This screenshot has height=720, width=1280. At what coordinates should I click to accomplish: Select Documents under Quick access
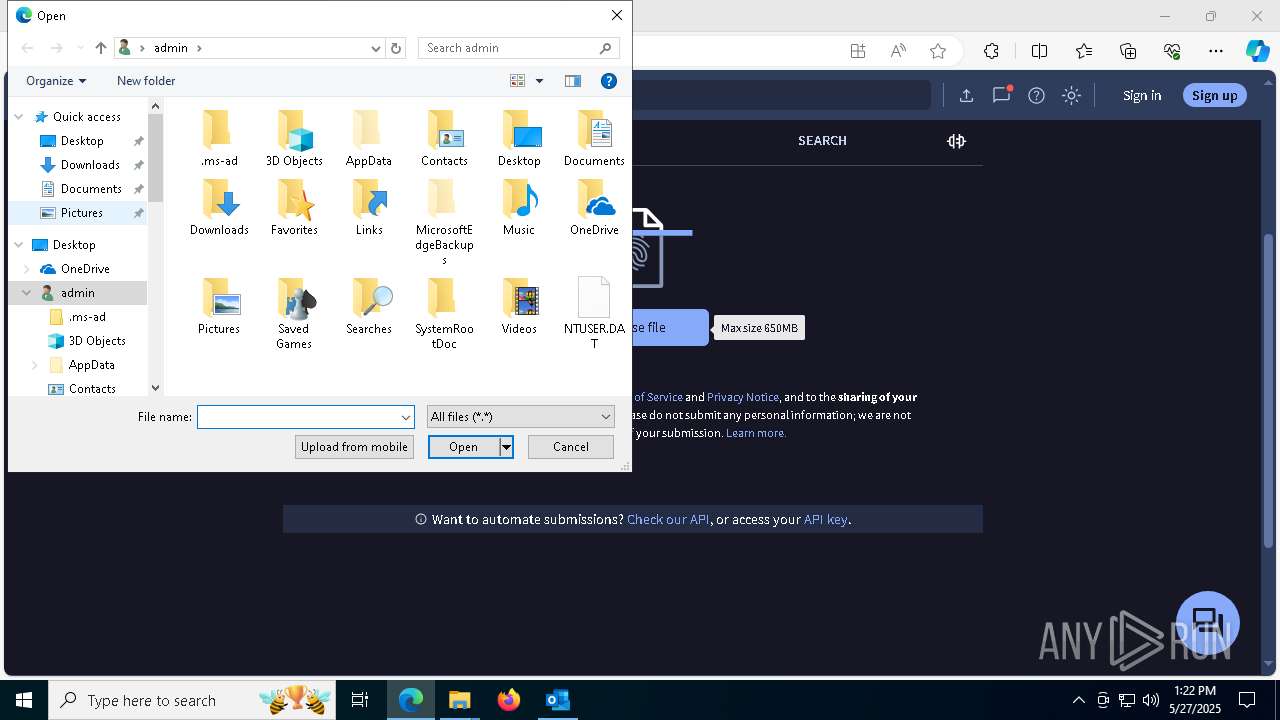pyautogui.click(x=91, y=189)
